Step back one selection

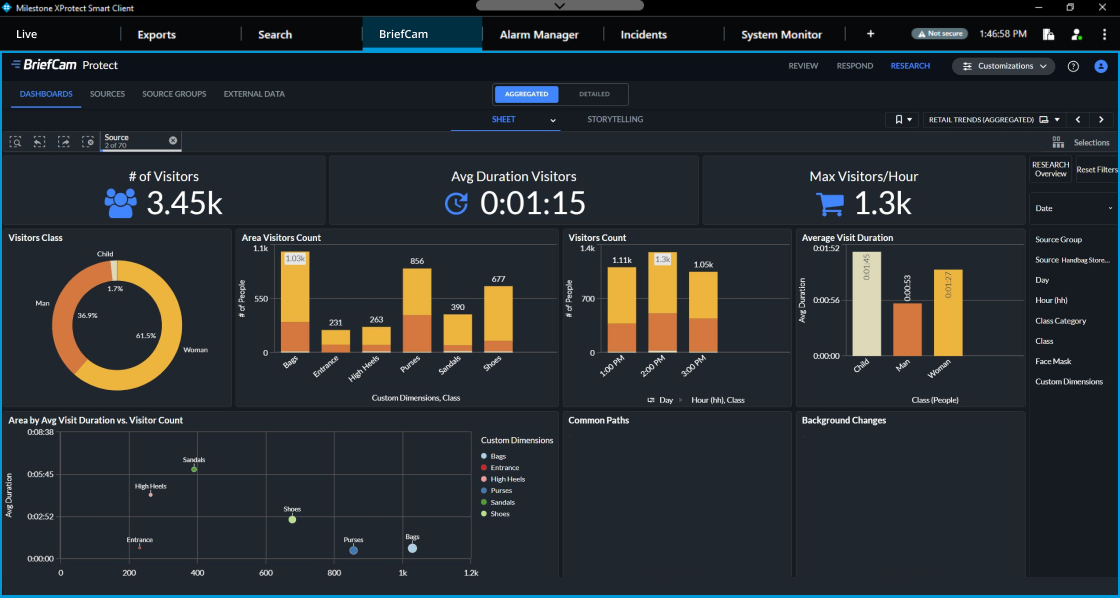pyautogui.click(x=39, y=142)
